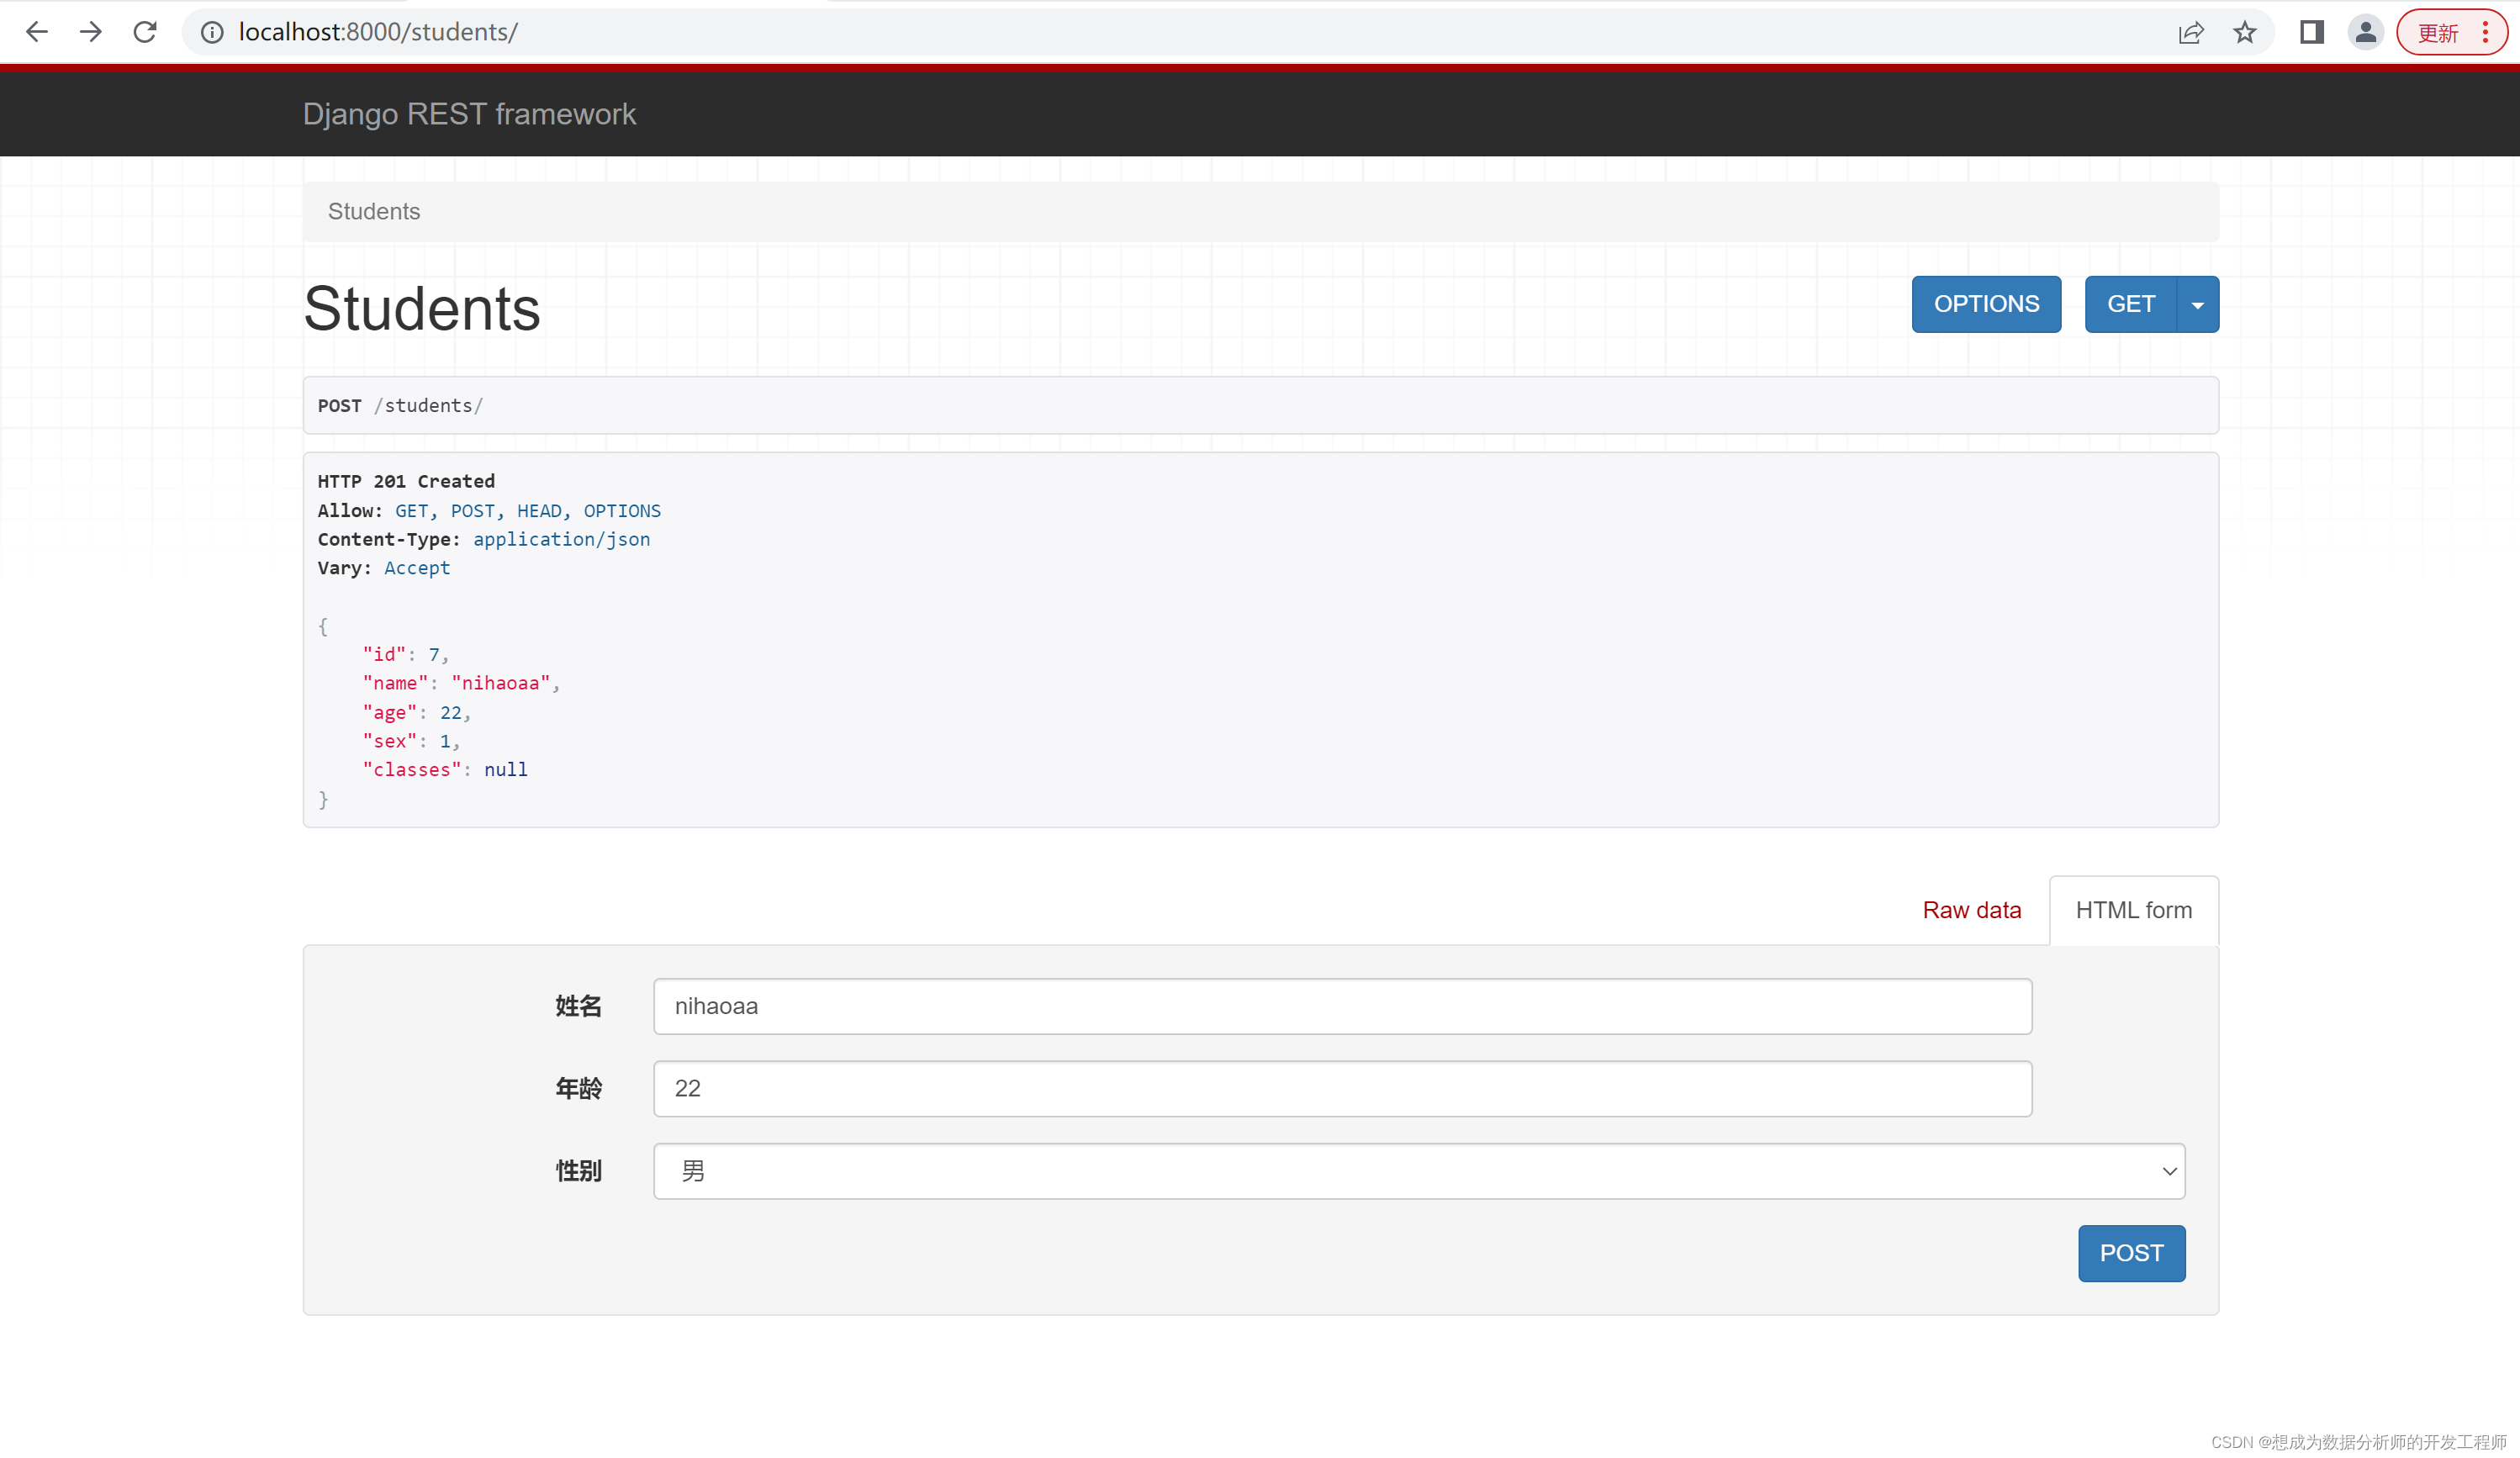2520x1458 pixels.
Task: Click the browser forward arrow
Action: tap(91, 32)
